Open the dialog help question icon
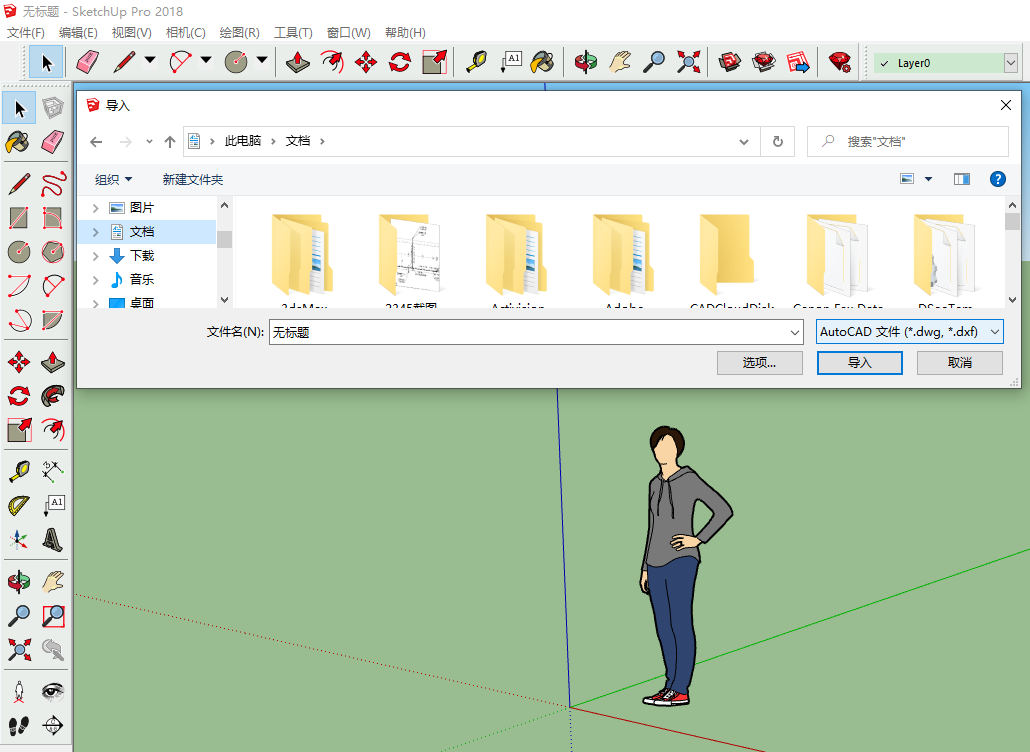 pyautogui.click(x=997, y=179)
